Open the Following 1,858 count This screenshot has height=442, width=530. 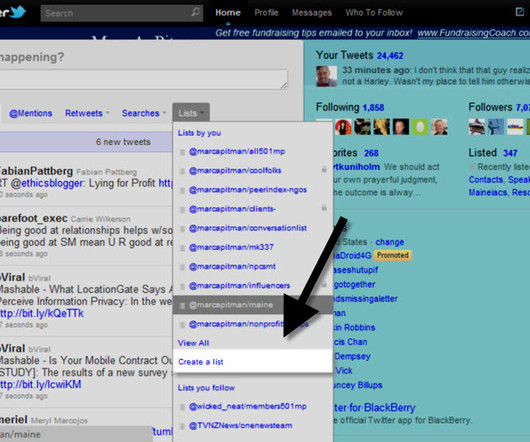pyautogui.click(x=373, y=108)
